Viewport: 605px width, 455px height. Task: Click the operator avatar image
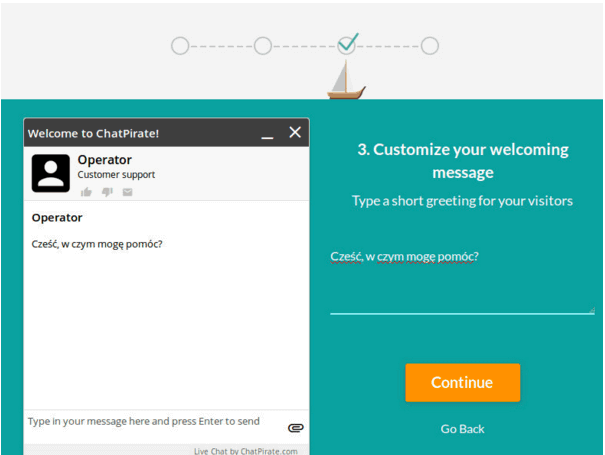pos(51,173)
